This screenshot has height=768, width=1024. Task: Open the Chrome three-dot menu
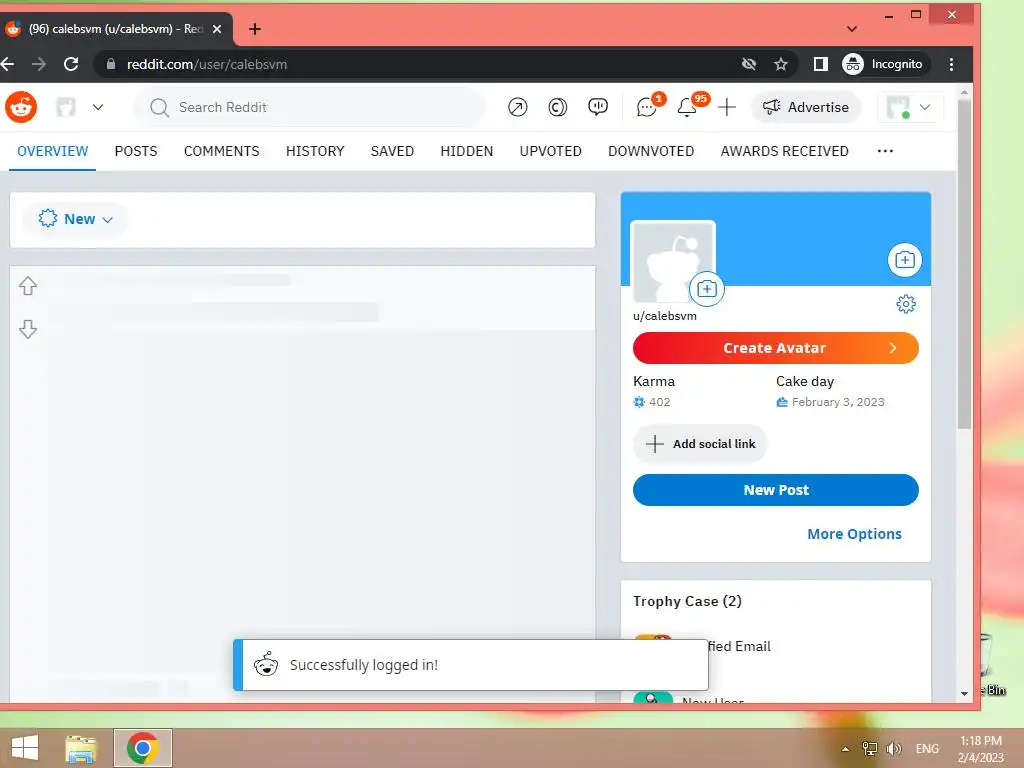[x=952, y=64]
